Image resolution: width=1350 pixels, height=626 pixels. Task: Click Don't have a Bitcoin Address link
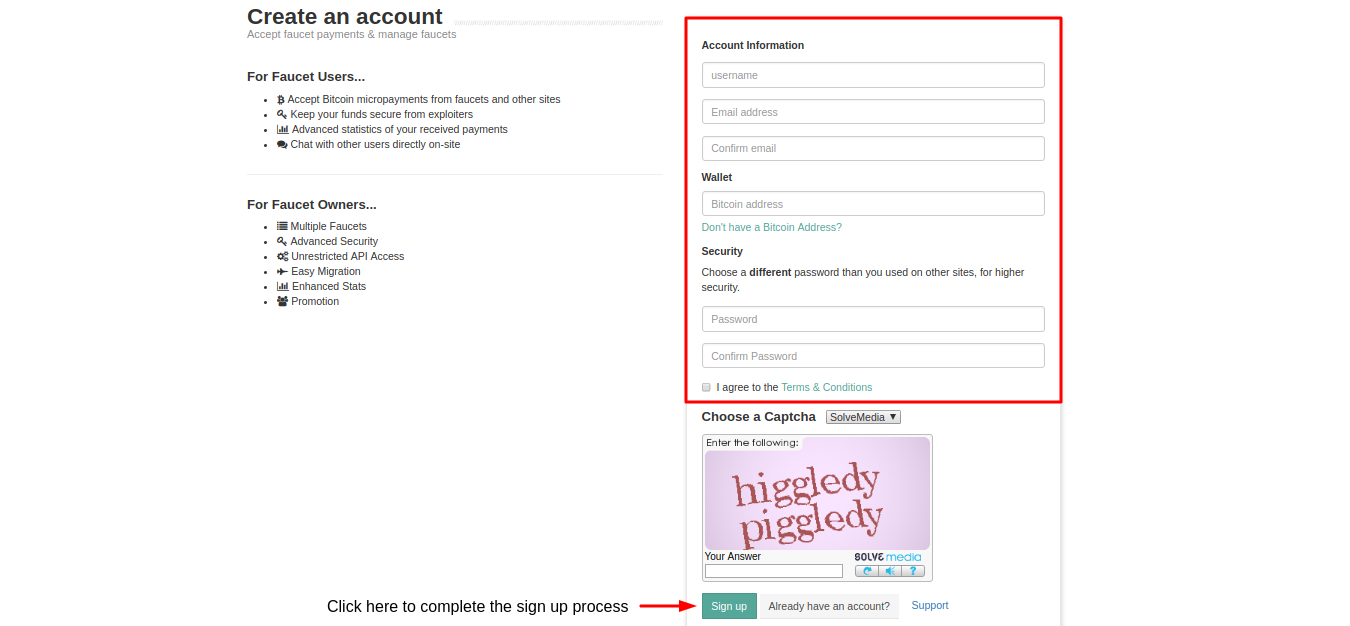click(771, 227)
